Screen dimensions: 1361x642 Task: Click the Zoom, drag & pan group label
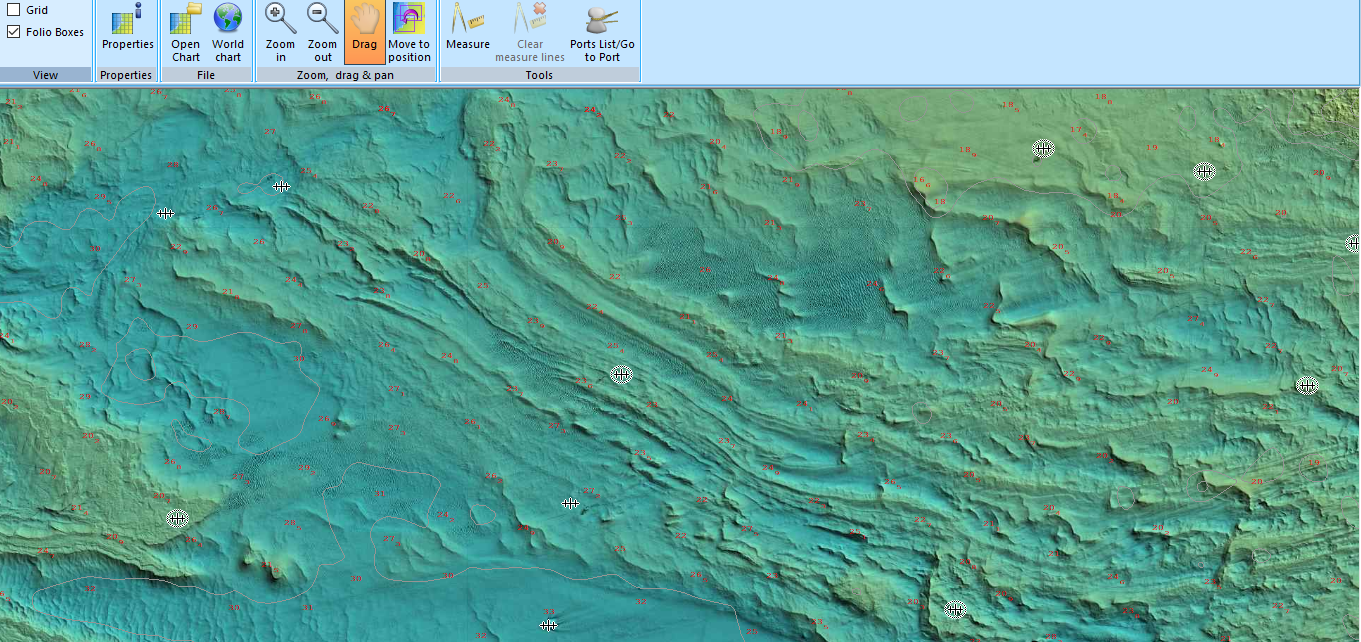point(346,74)
